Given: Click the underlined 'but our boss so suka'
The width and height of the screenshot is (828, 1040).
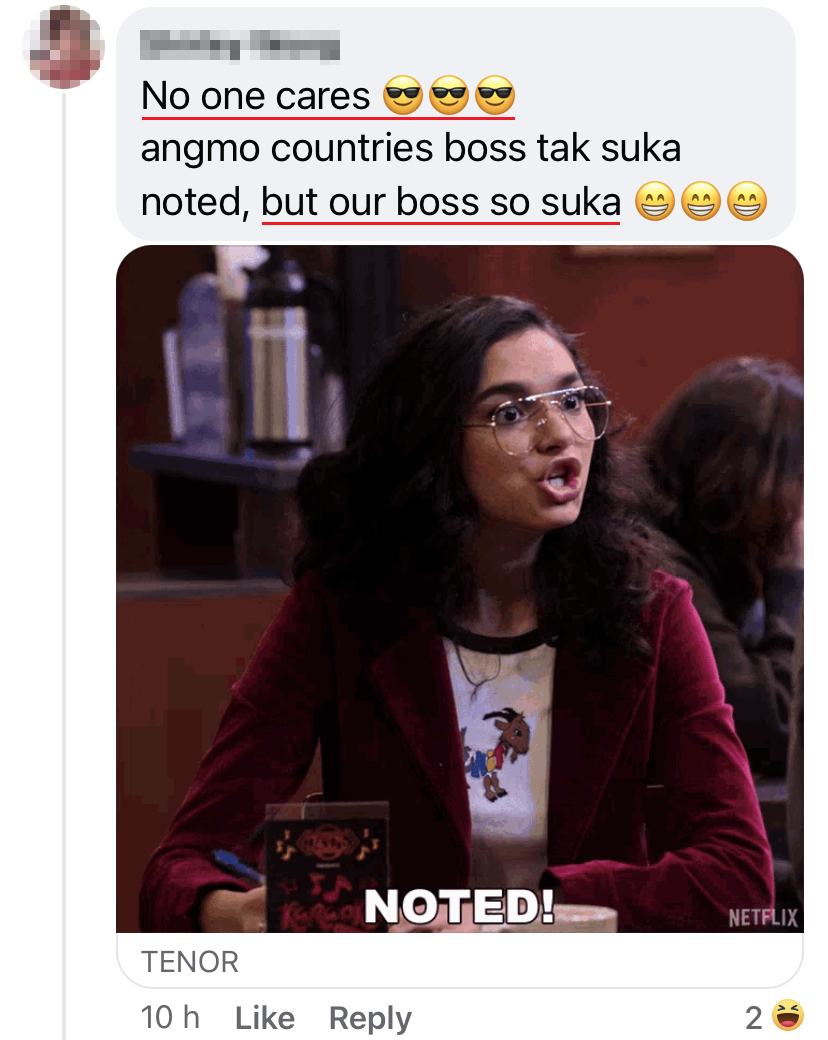Looking at the screenshot, I should tap(441, 202).
